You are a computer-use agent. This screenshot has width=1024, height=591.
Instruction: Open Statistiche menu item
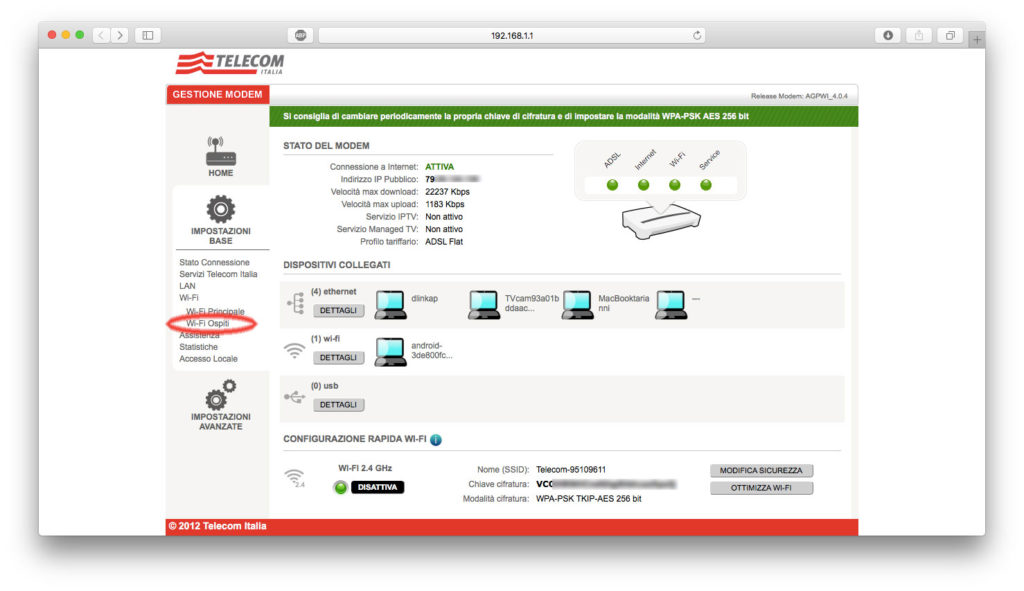199,347
